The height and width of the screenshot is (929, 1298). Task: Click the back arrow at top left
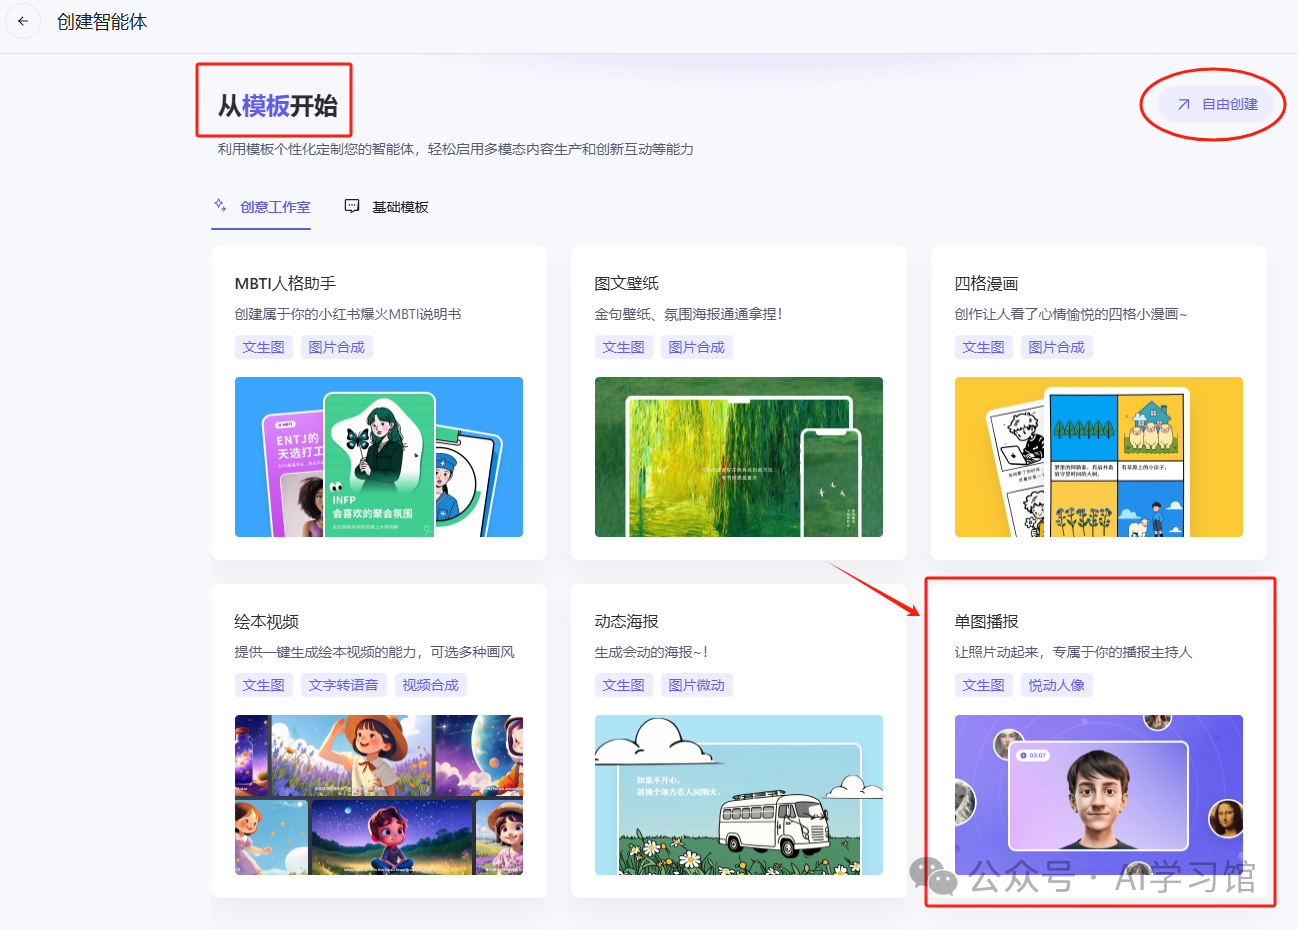pyautogui.click(x=22, y=21)
